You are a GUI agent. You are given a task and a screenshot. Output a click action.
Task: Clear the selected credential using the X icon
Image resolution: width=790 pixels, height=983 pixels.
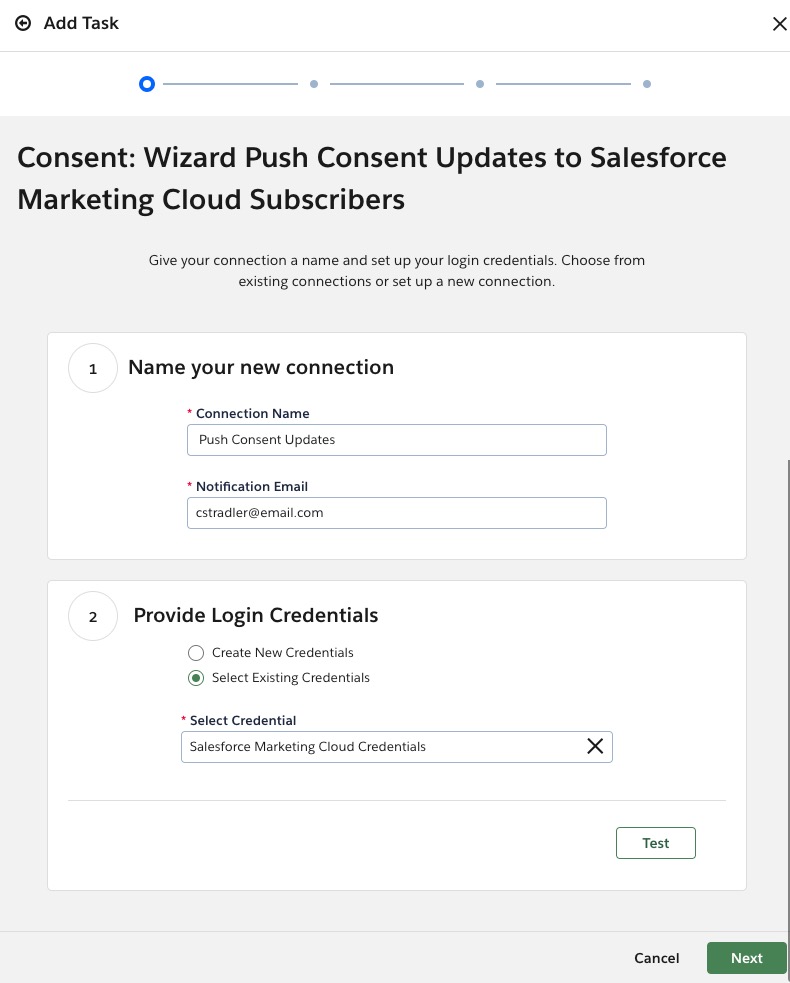coord(594,746)
